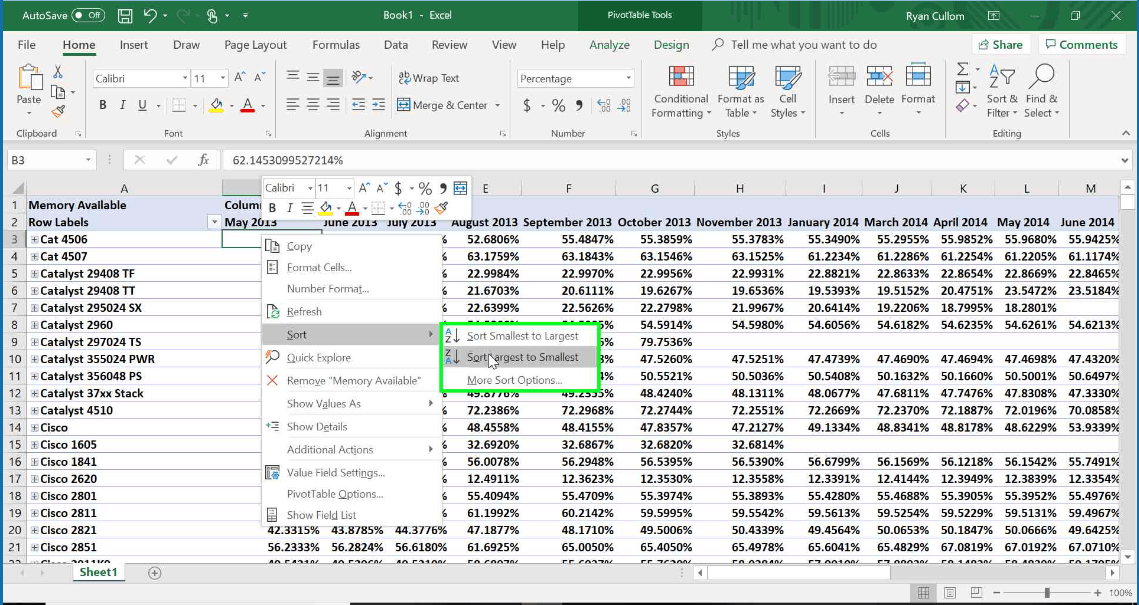Toggle Bold in the mini toolbar
The width and height of the screenshot is (1139, 605).
[272, 208]
